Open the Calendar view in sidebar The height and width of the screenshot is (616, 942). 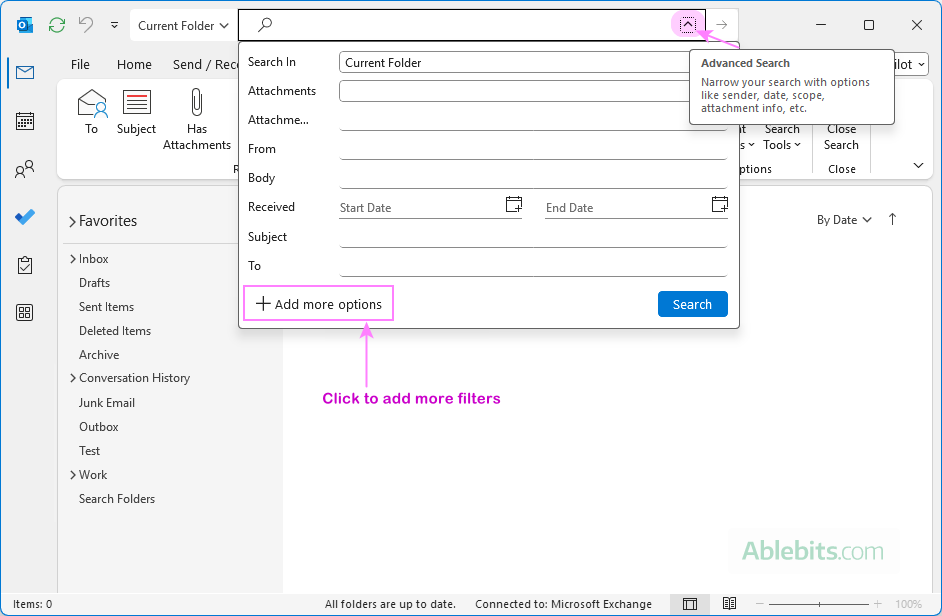[25, 121]
